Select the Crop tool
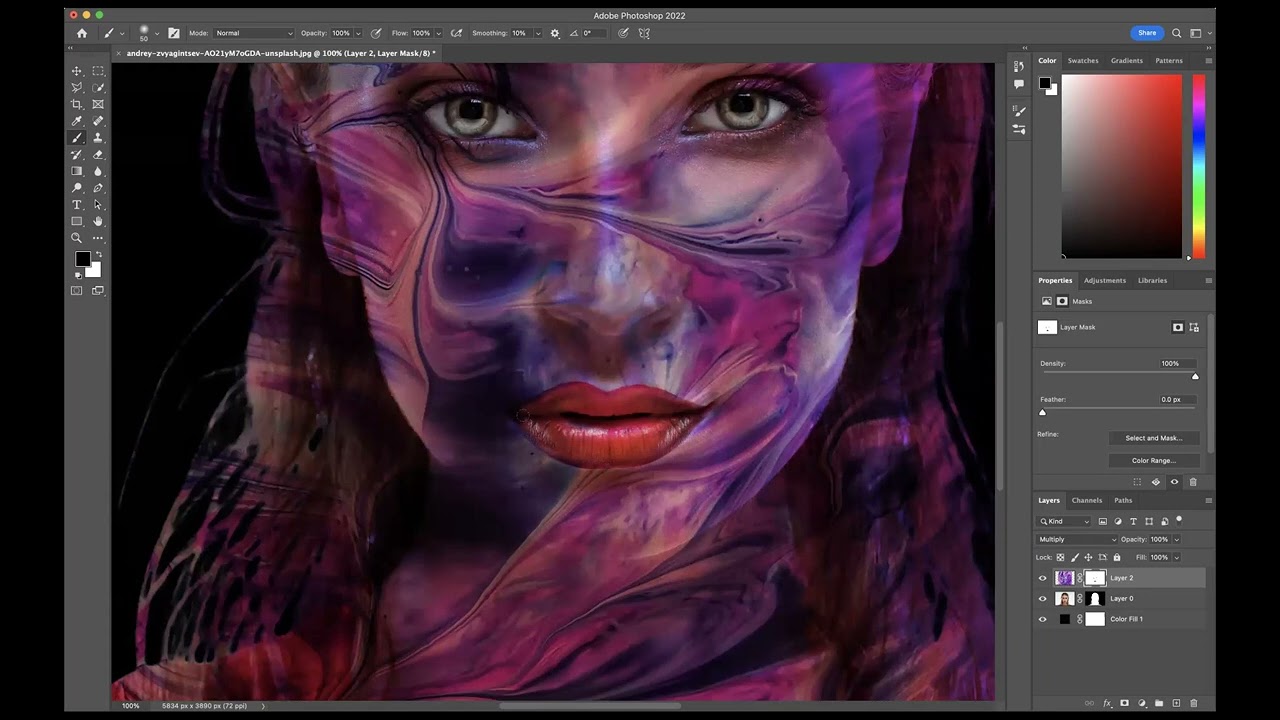This screenshot has height=720, width=1280. coord(76,104)
